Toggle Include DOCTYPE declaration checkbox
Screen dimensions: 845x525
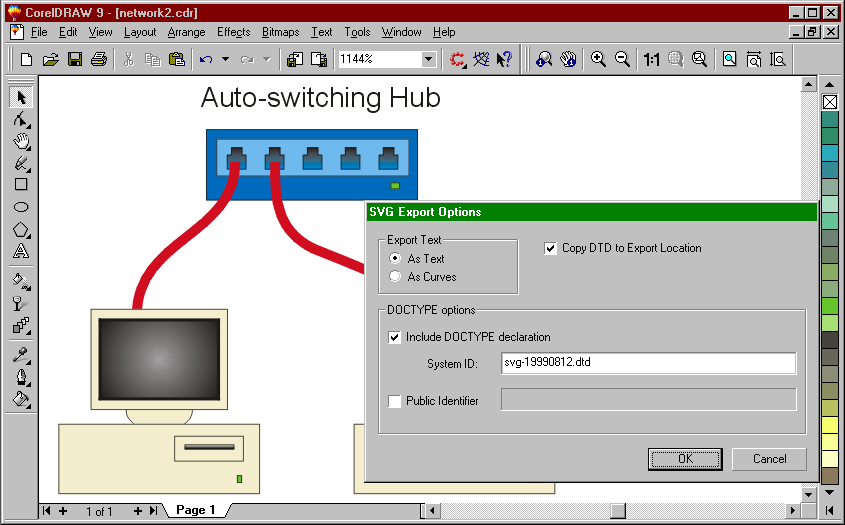[395, 338]
